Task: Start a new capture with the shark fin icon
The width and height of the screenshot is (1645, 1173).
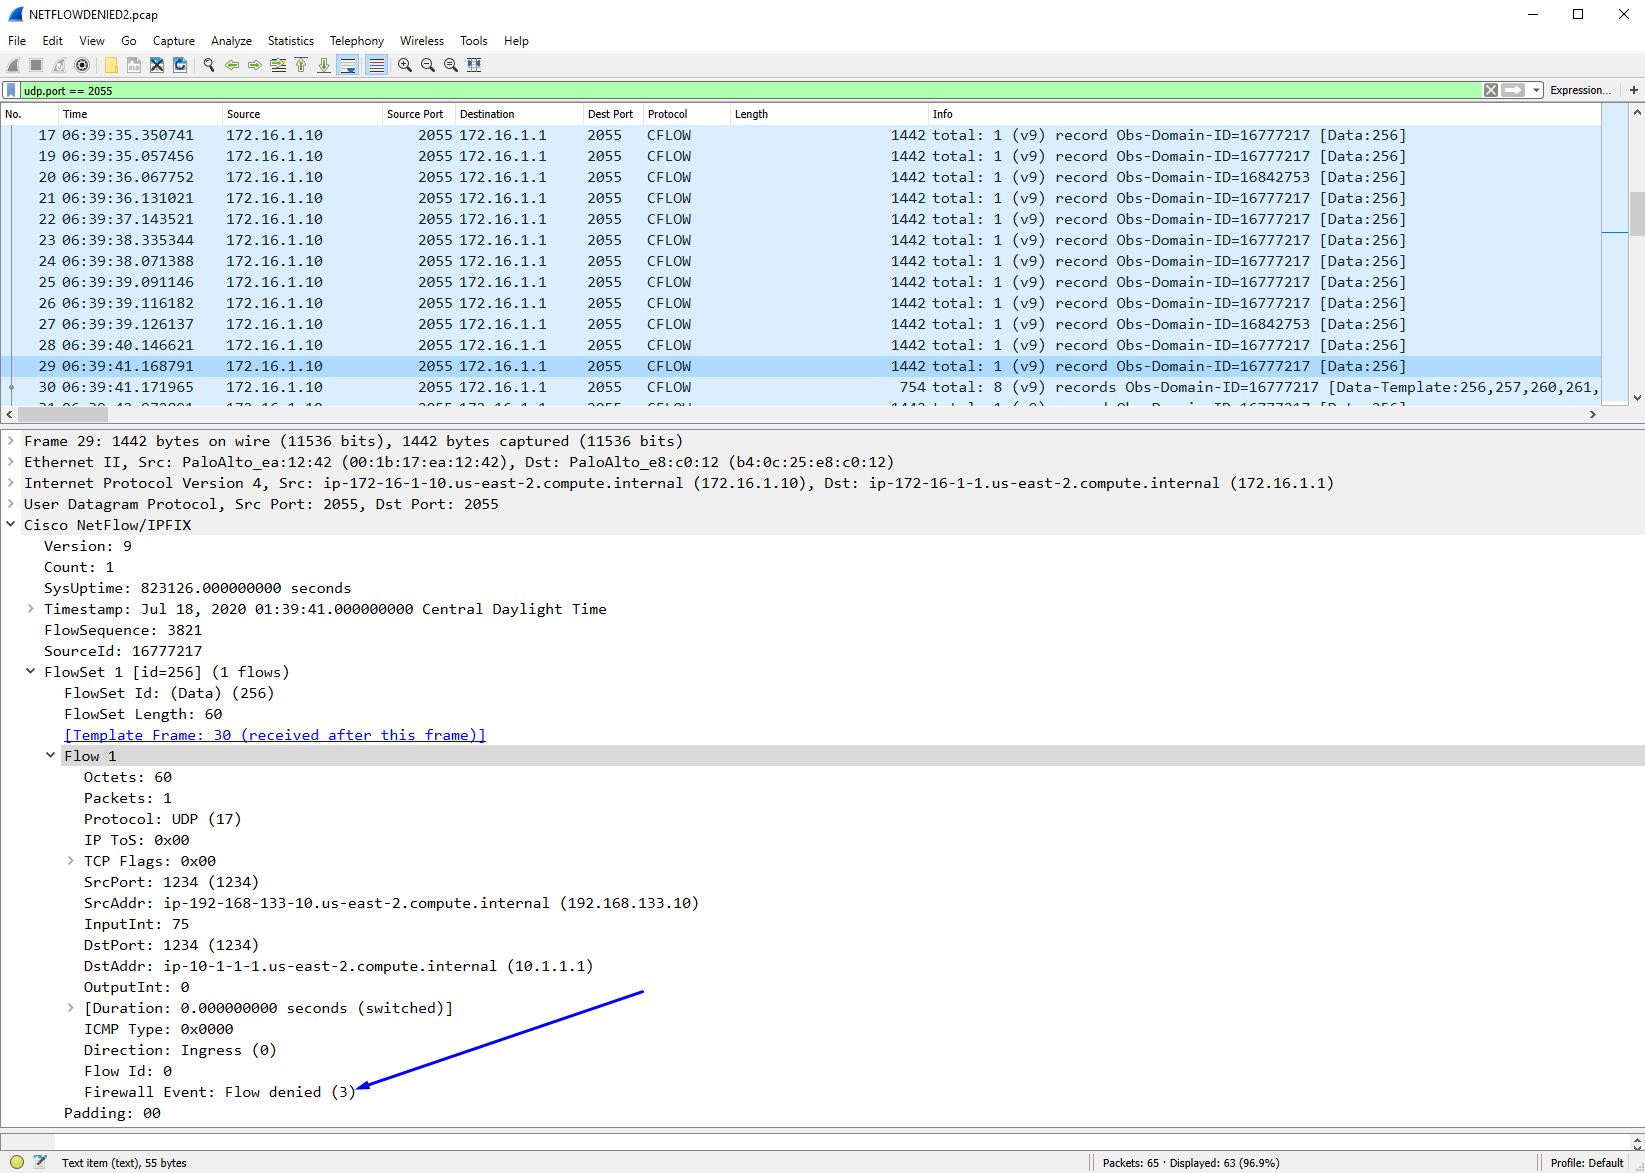Action: tap(12, 65)
